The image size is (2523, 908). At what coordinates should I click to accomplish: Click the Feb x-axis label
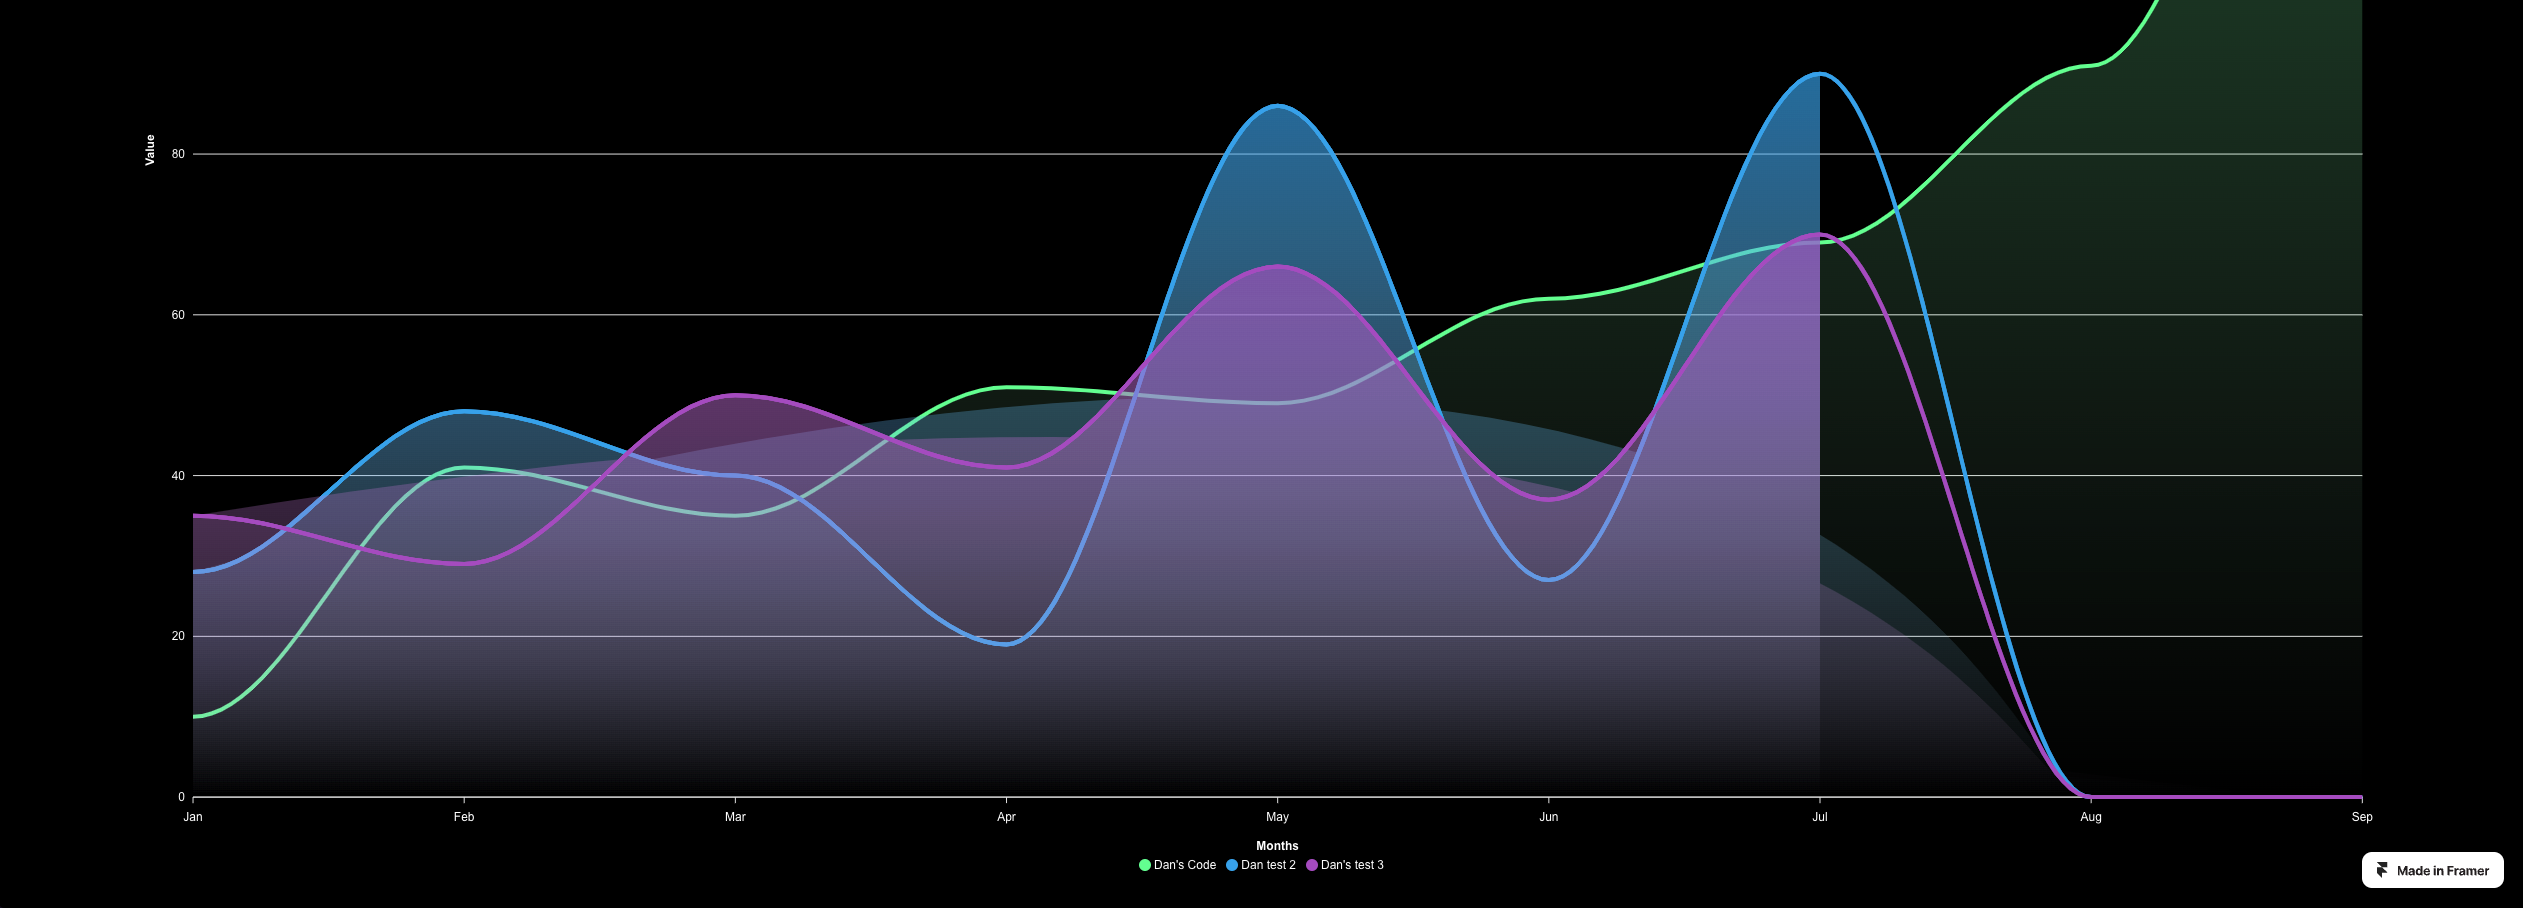click(x=464, y=817)
